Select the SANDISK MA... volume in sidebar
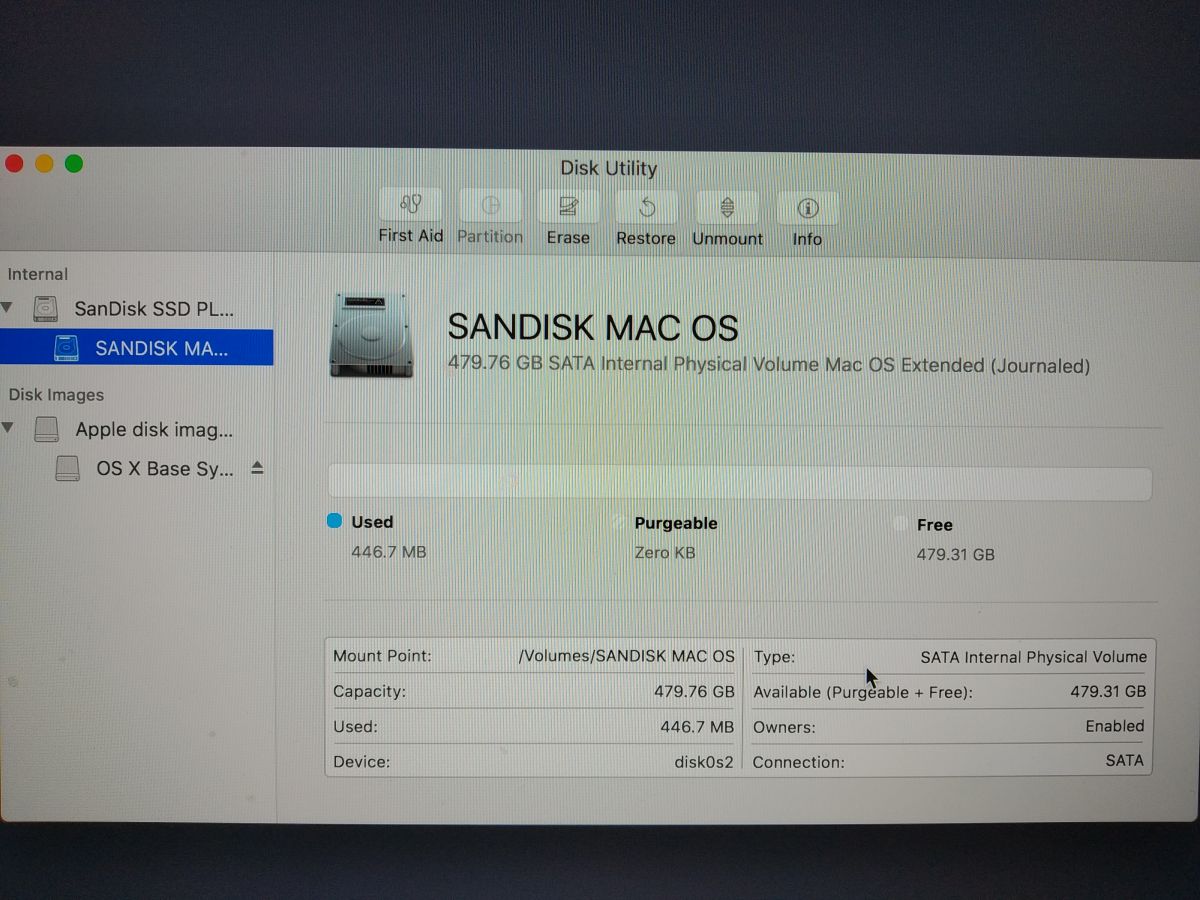The width and height of the screenshot is (1200, 900). pos(136,348)
